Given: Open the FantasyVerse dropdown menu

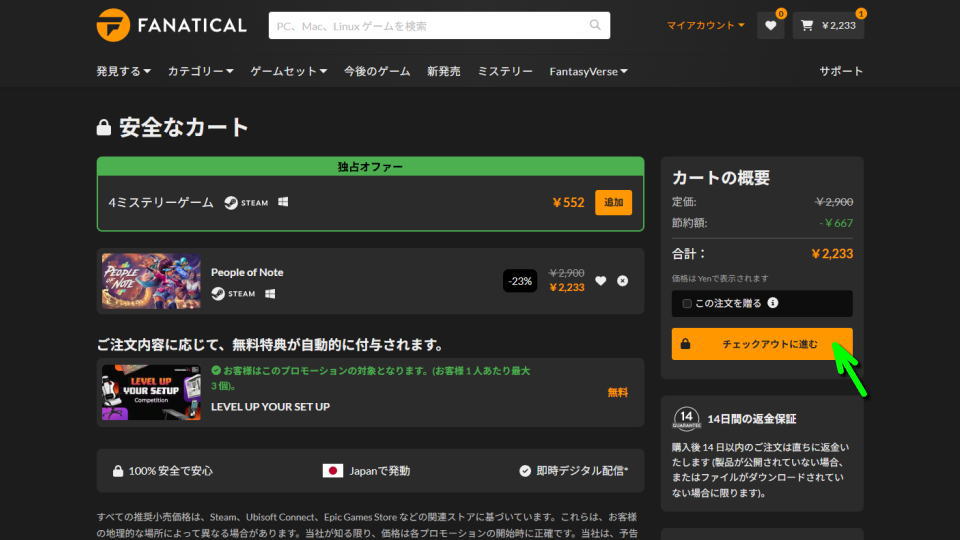Looking at the screenshot, I should point(588,71).
